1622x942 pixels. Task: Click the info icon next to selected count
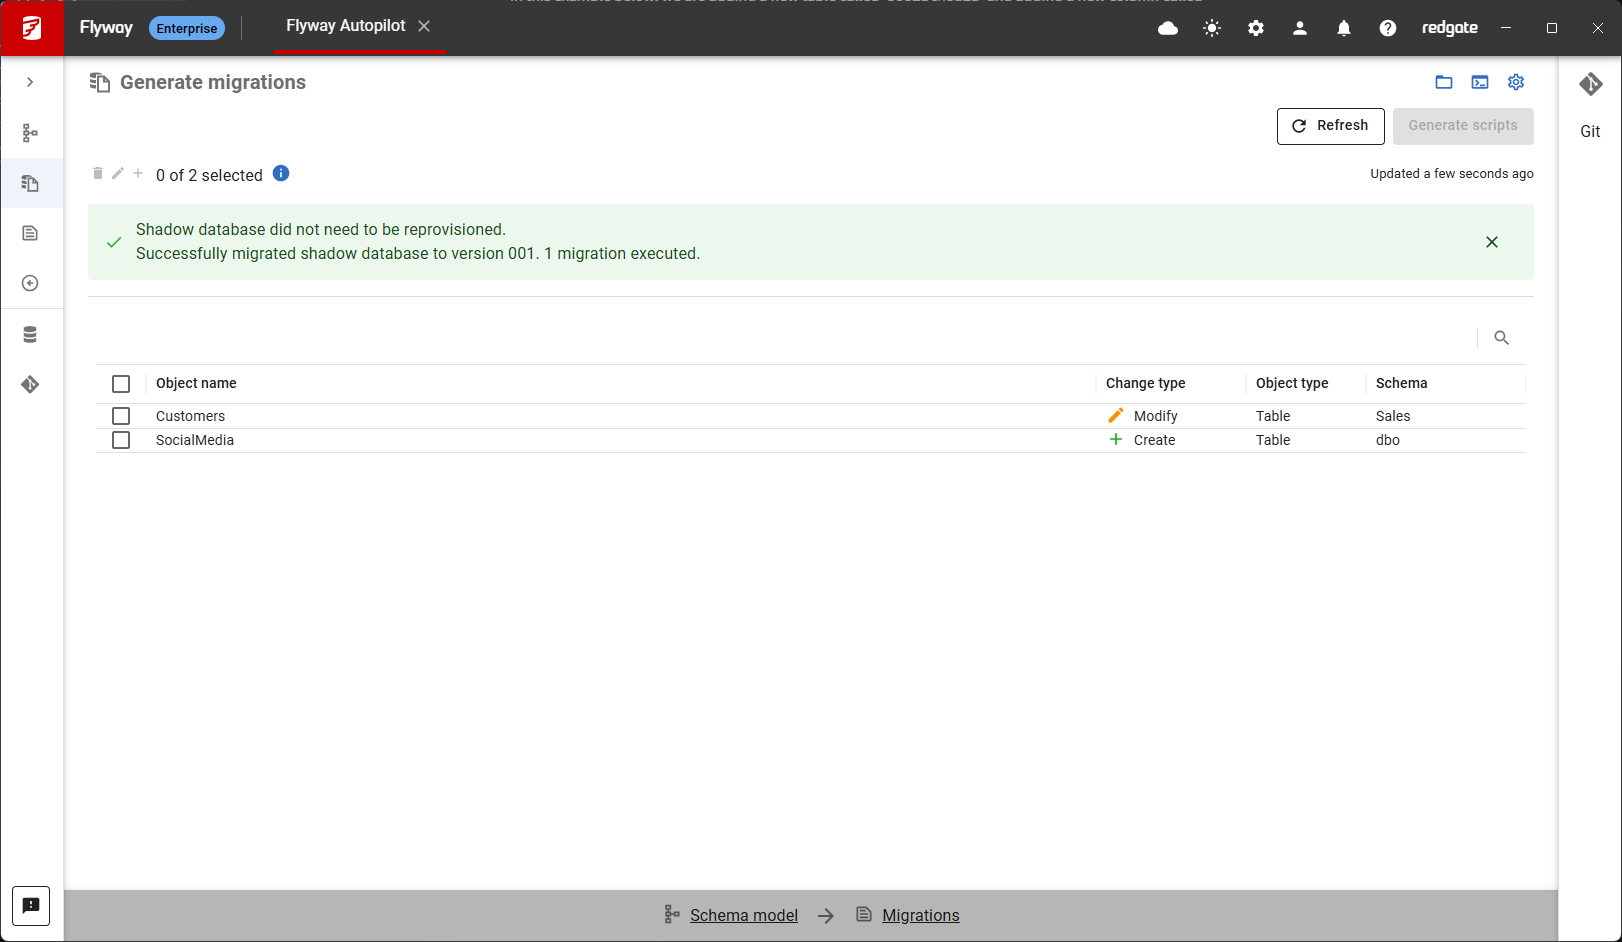click(281, 173)
